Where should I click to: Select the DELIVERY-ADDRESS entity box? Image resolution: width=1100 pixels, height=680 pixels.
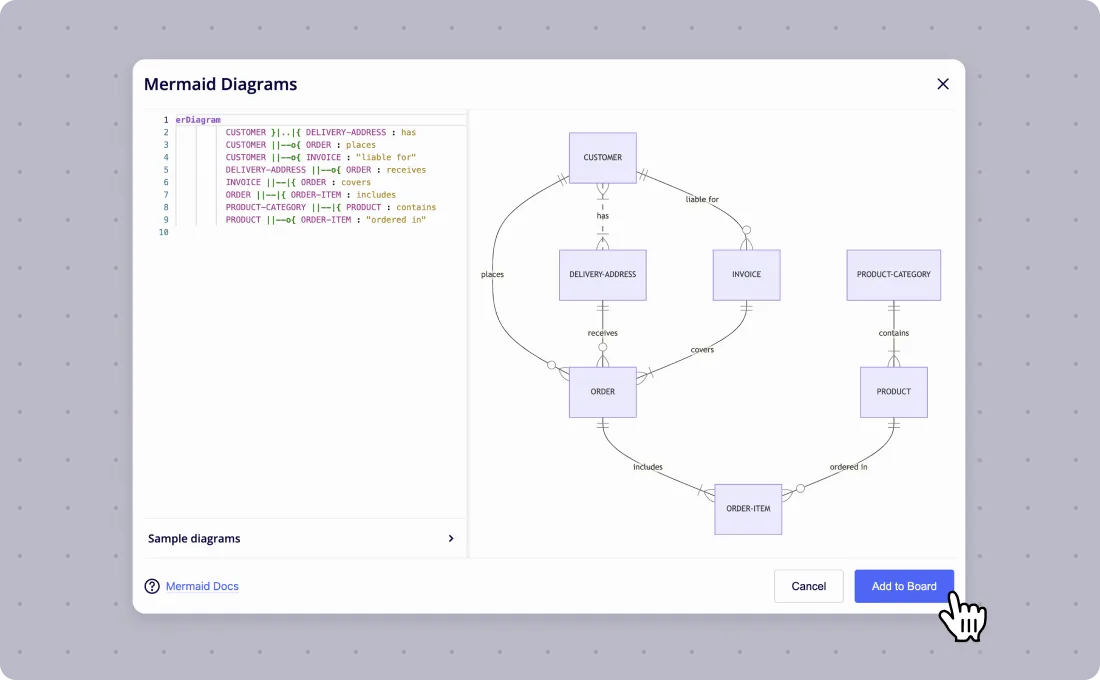click(x=603, y=274)
